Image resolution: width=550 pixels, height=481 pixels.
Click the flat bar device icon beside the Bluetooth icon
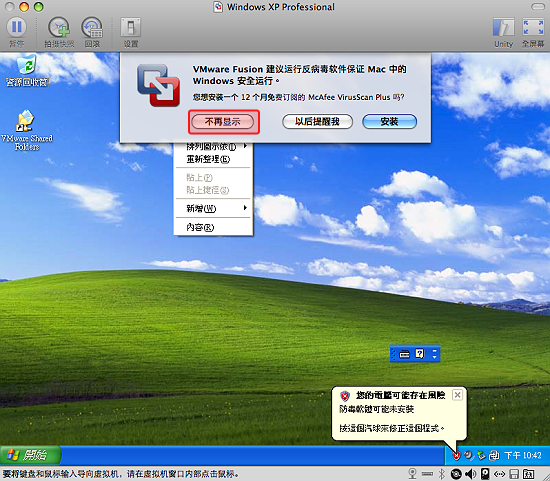(427, 474)
